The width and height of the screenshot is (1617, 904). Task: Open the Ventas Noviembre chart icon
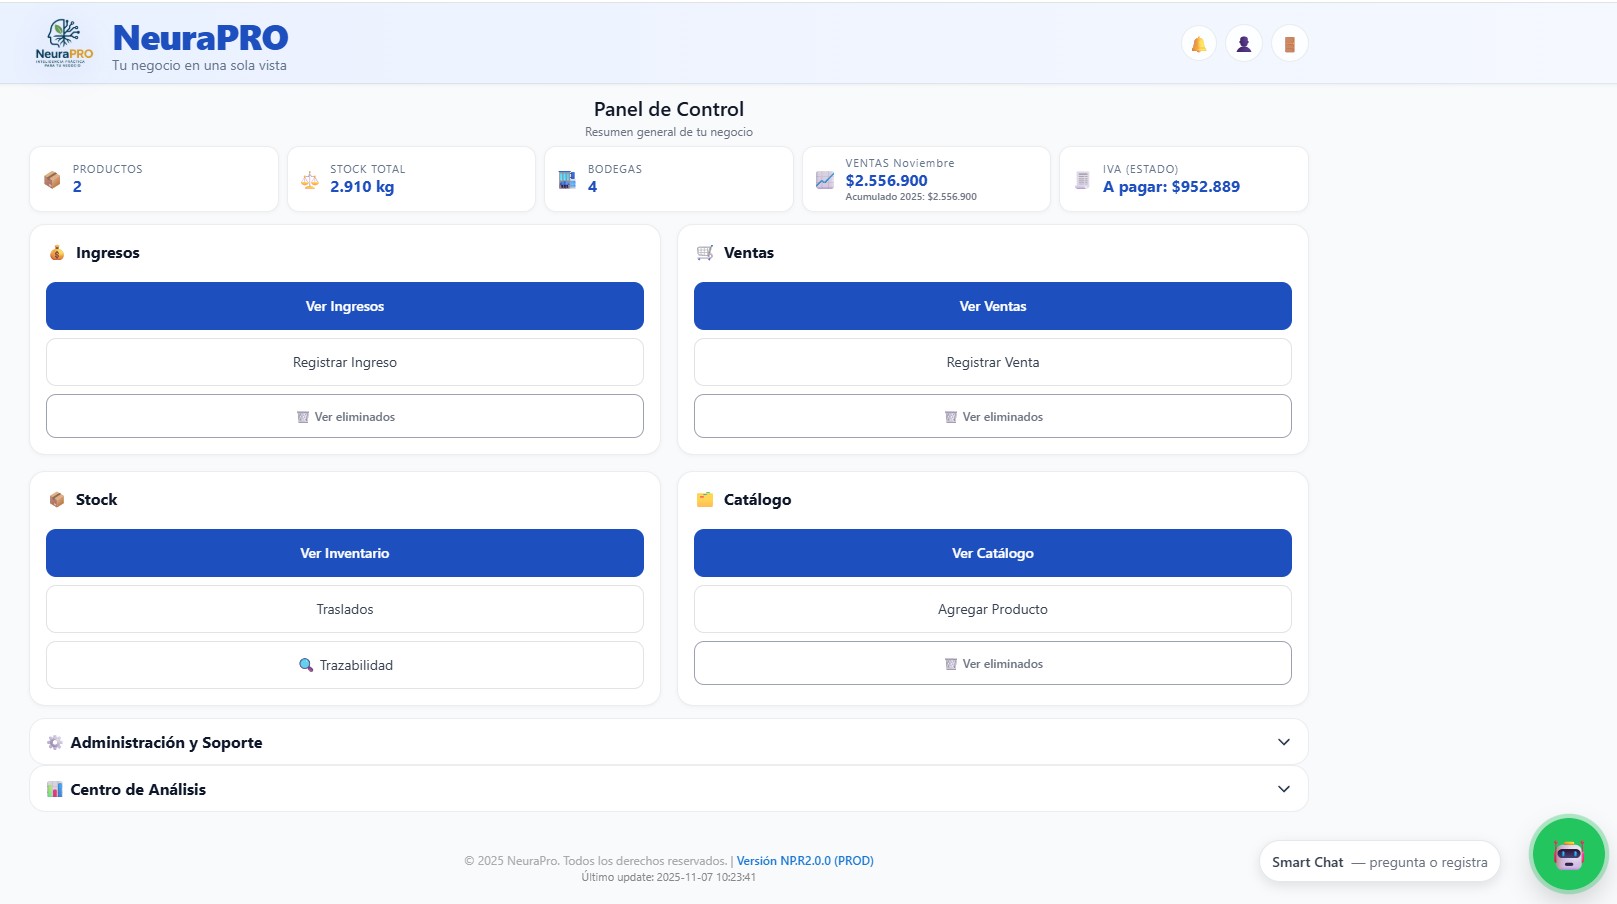point(824,179)
